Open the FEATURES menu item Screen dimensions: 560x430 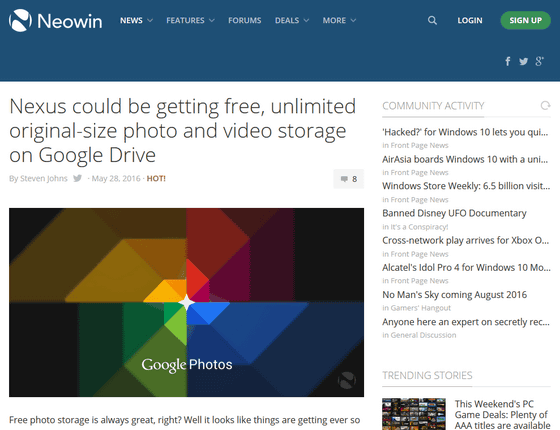pyautogui.click(x=185, y=20)
